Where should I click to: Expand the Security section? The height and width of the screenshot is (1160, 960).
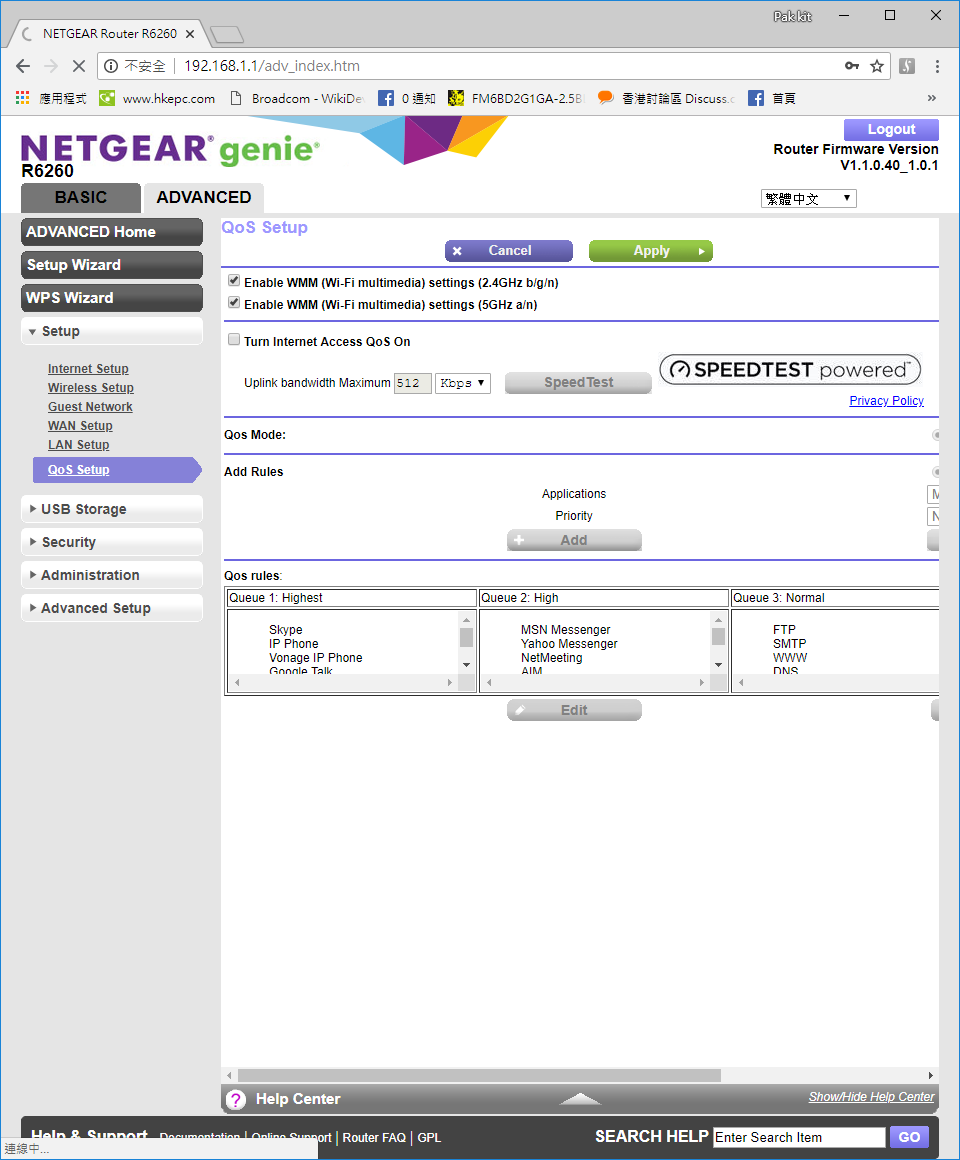[112, 542]
